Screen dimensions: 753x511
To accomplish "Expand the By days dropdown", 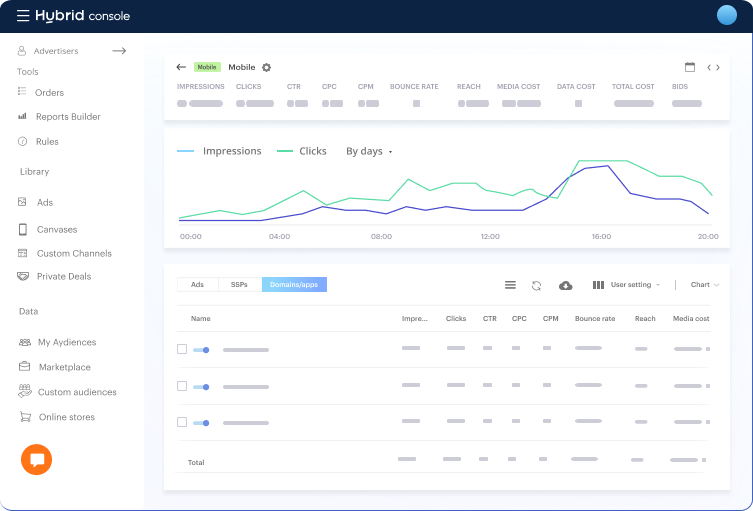I will [369, 151].
